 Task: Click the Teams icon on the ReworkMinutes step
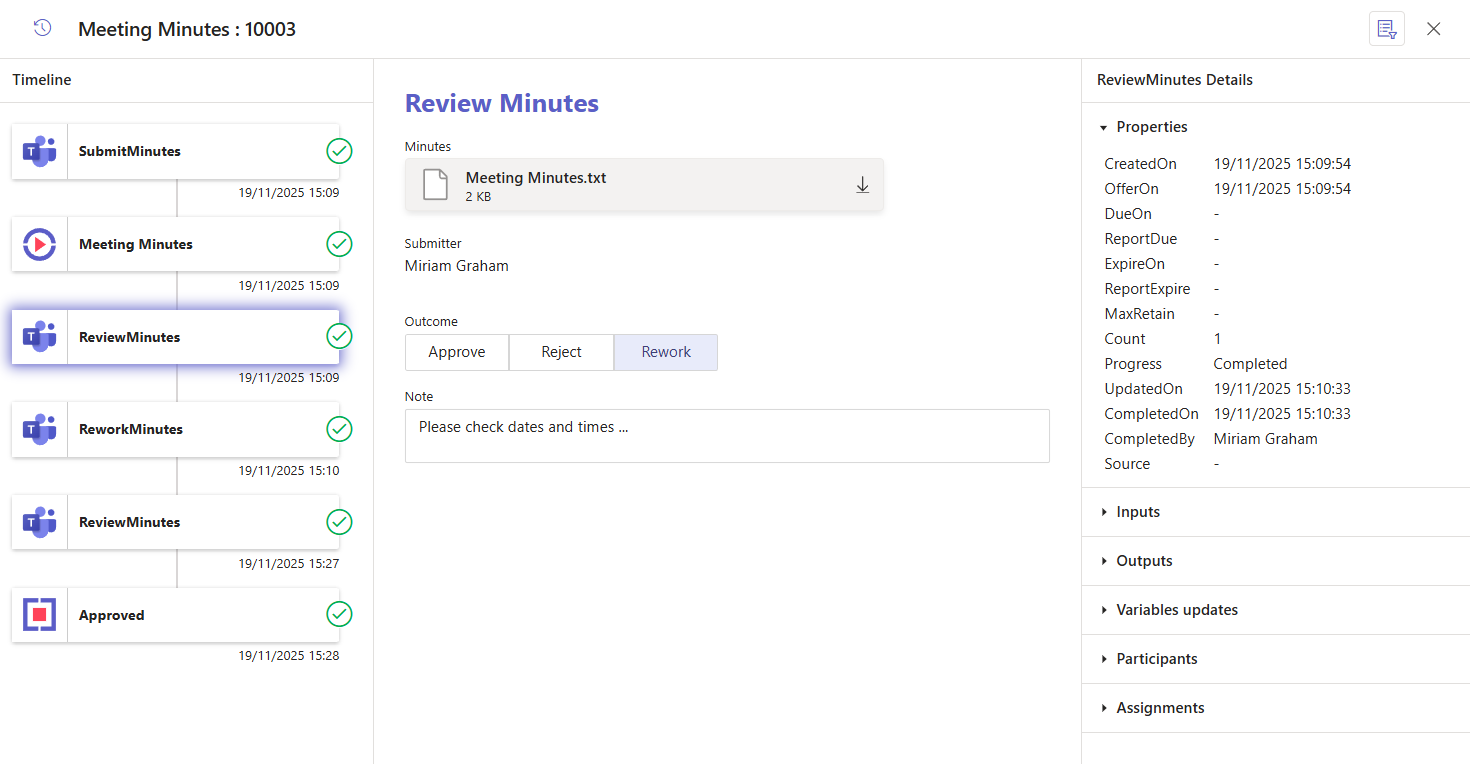point(39,430)
